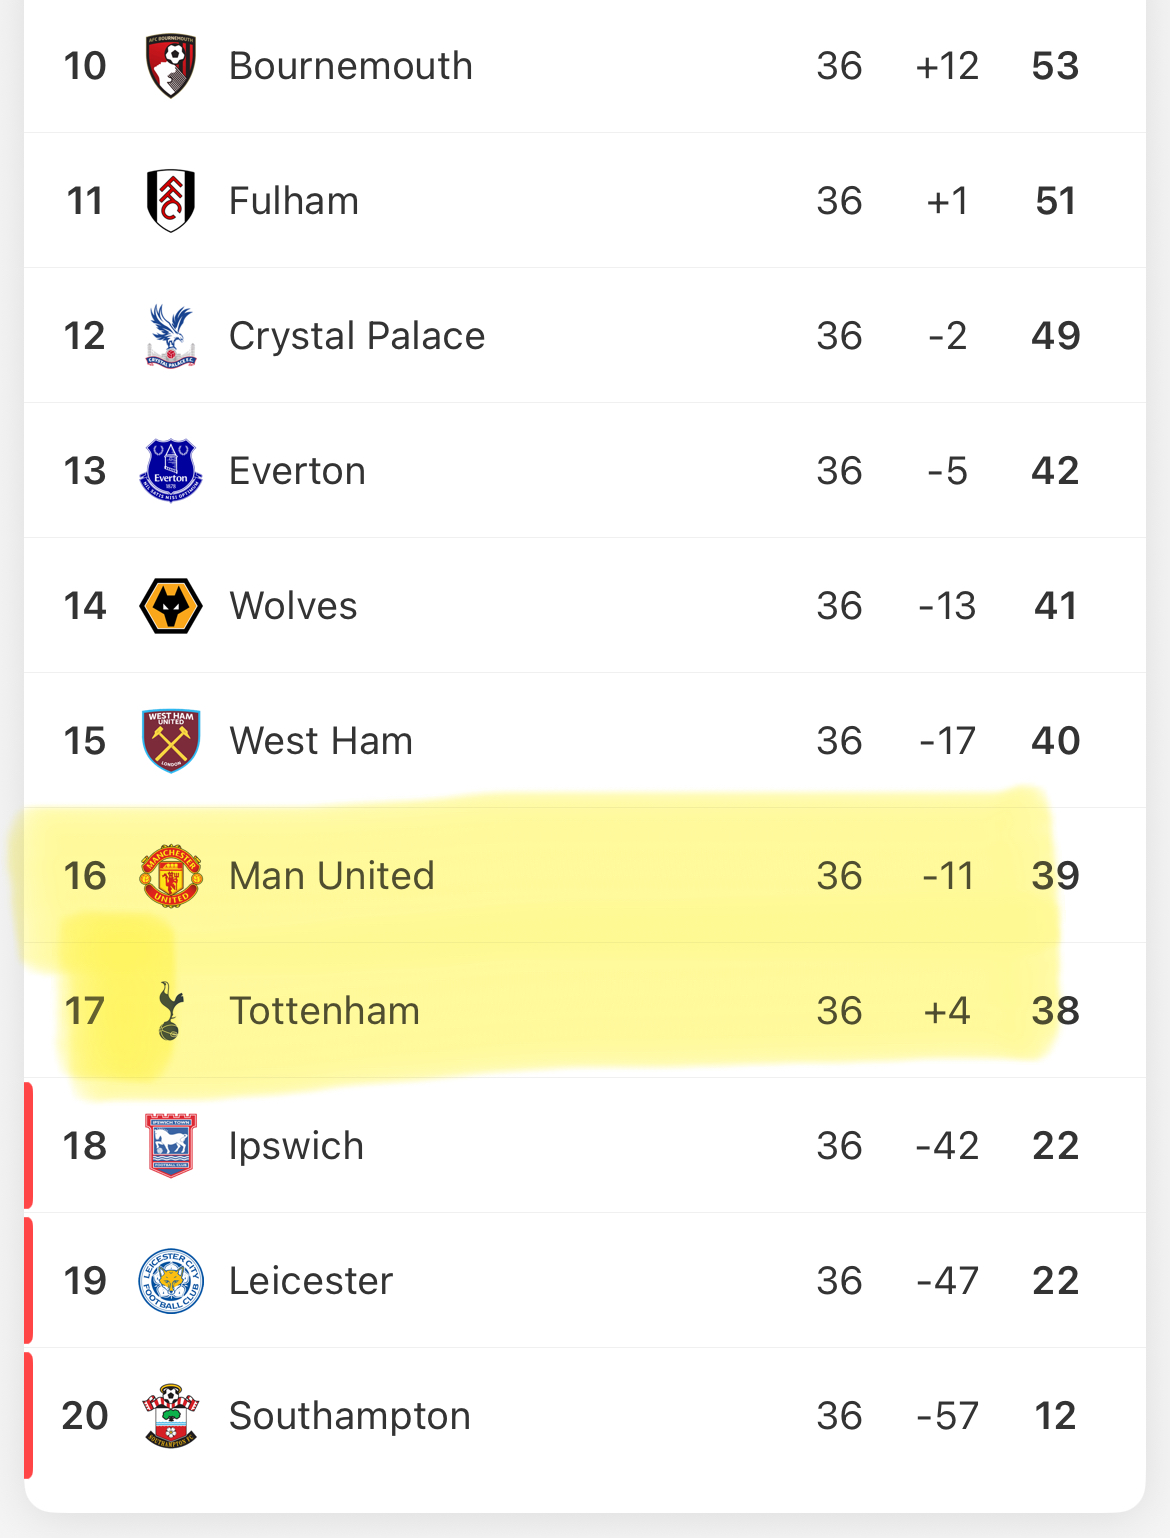Tap the Tottenham cockerel logo
The width and height of the screenshot is (1170, 1538).
pos(171,1011)
